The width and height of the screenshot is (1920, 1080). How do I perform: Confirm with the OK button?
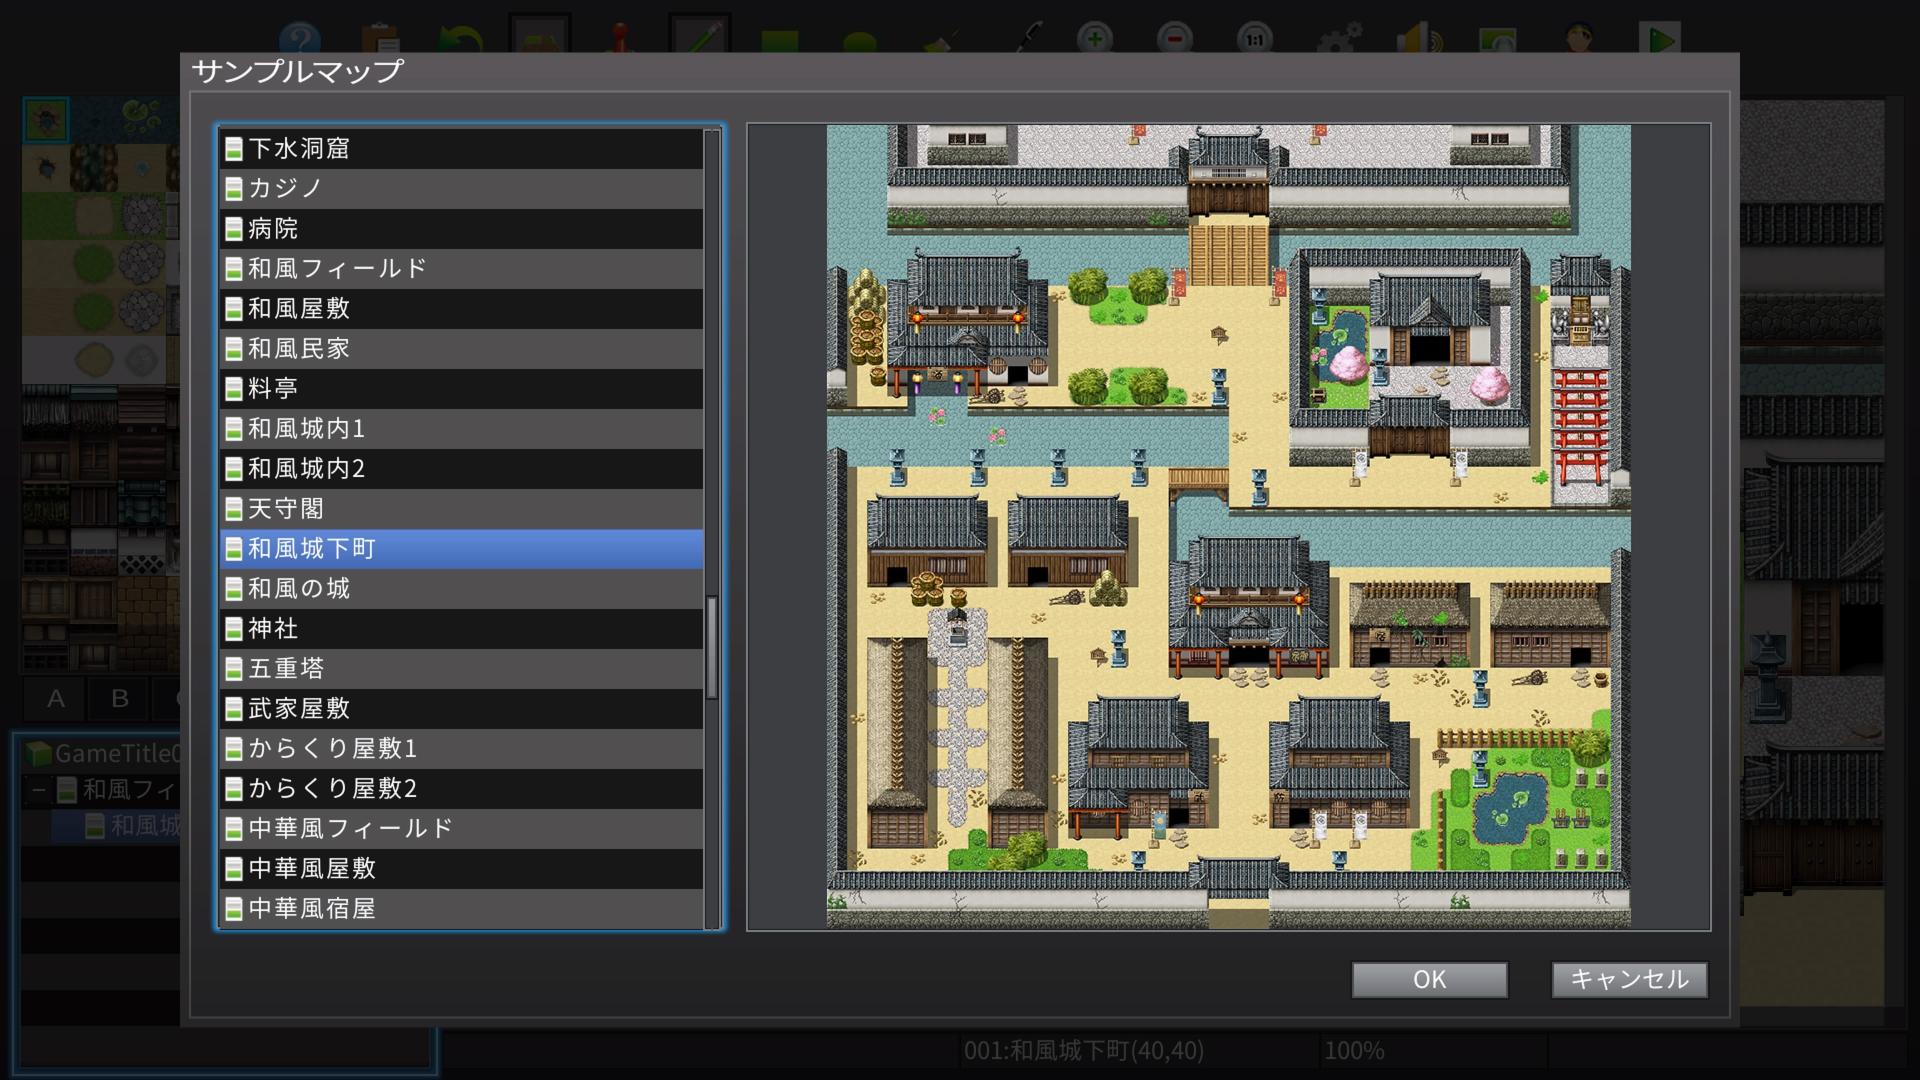tap(1429, 979)
